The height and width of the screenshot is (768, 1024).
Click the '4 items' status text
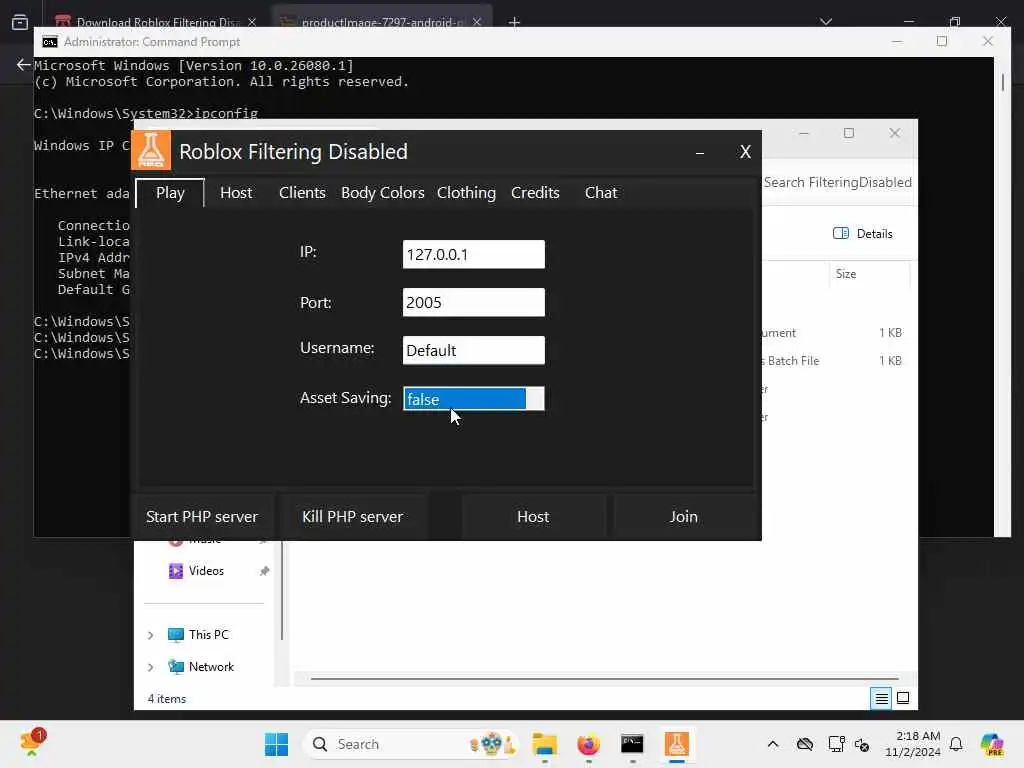(x=167, y=699)
